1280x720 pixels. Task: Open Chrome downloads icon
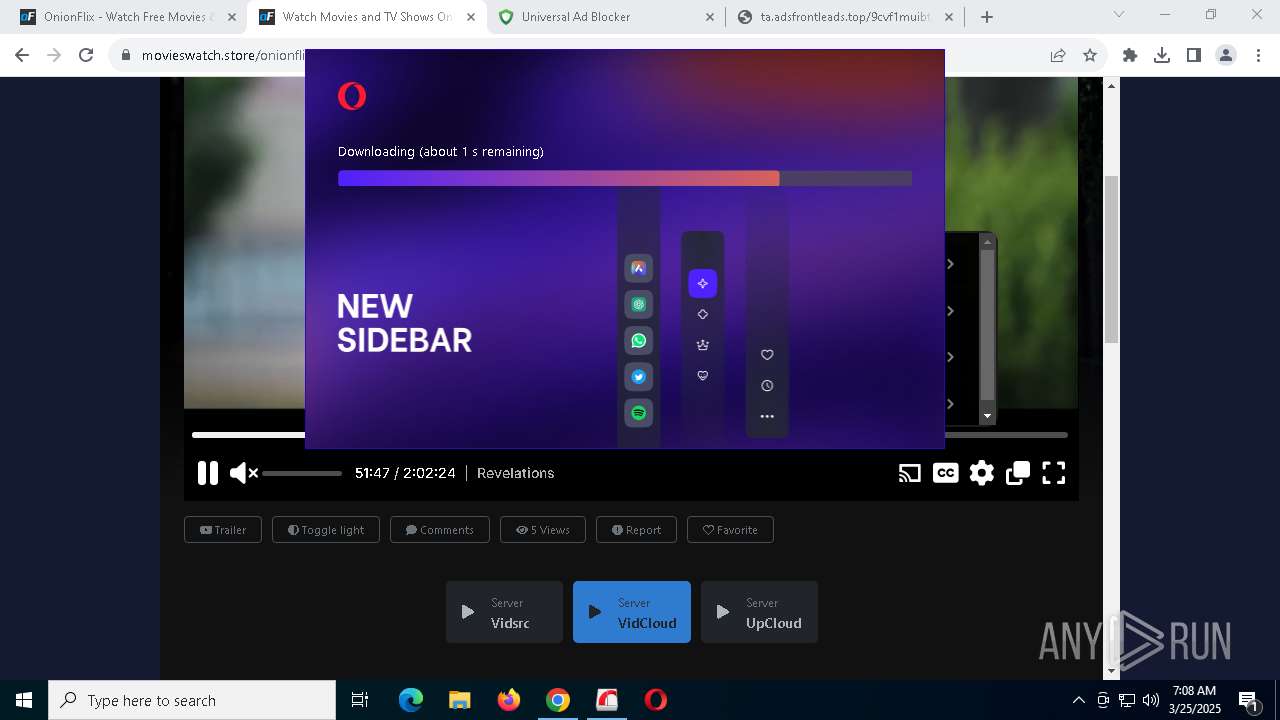pos(1162,56)
